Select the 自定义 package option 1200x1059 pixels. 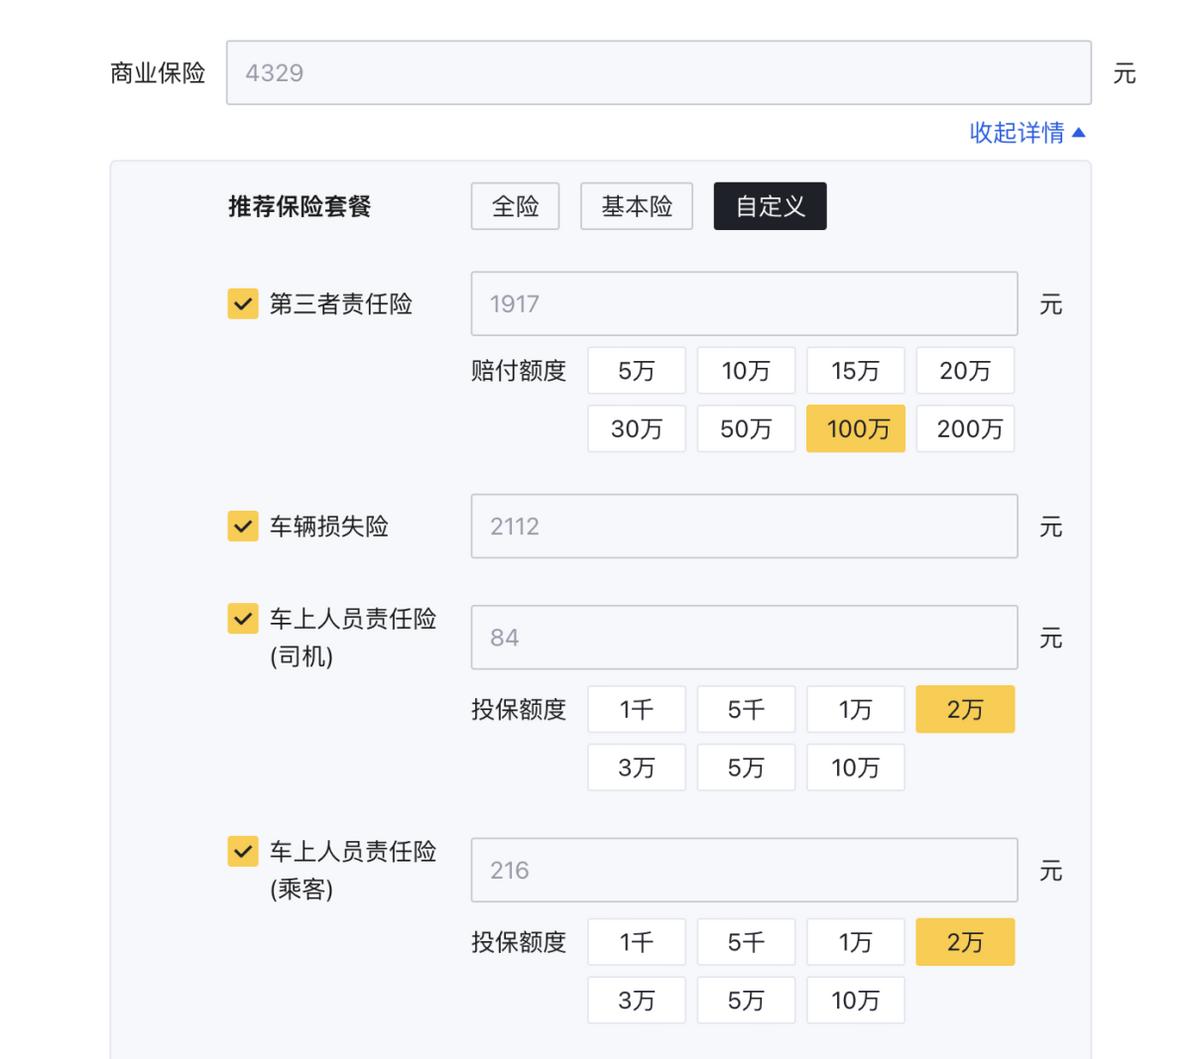769,206
